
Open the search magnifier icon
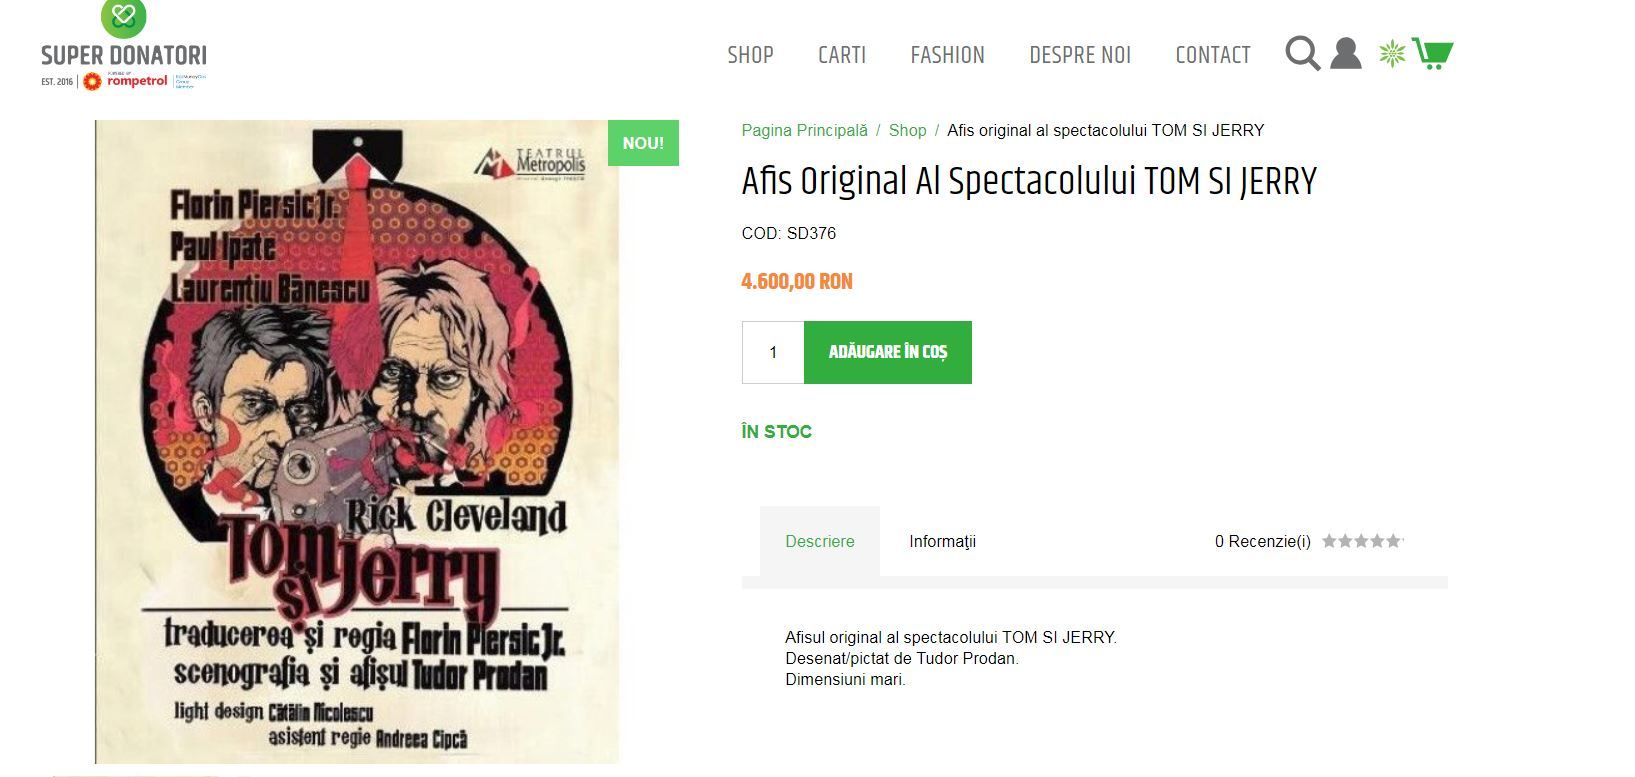click(x=1302, y=53)
